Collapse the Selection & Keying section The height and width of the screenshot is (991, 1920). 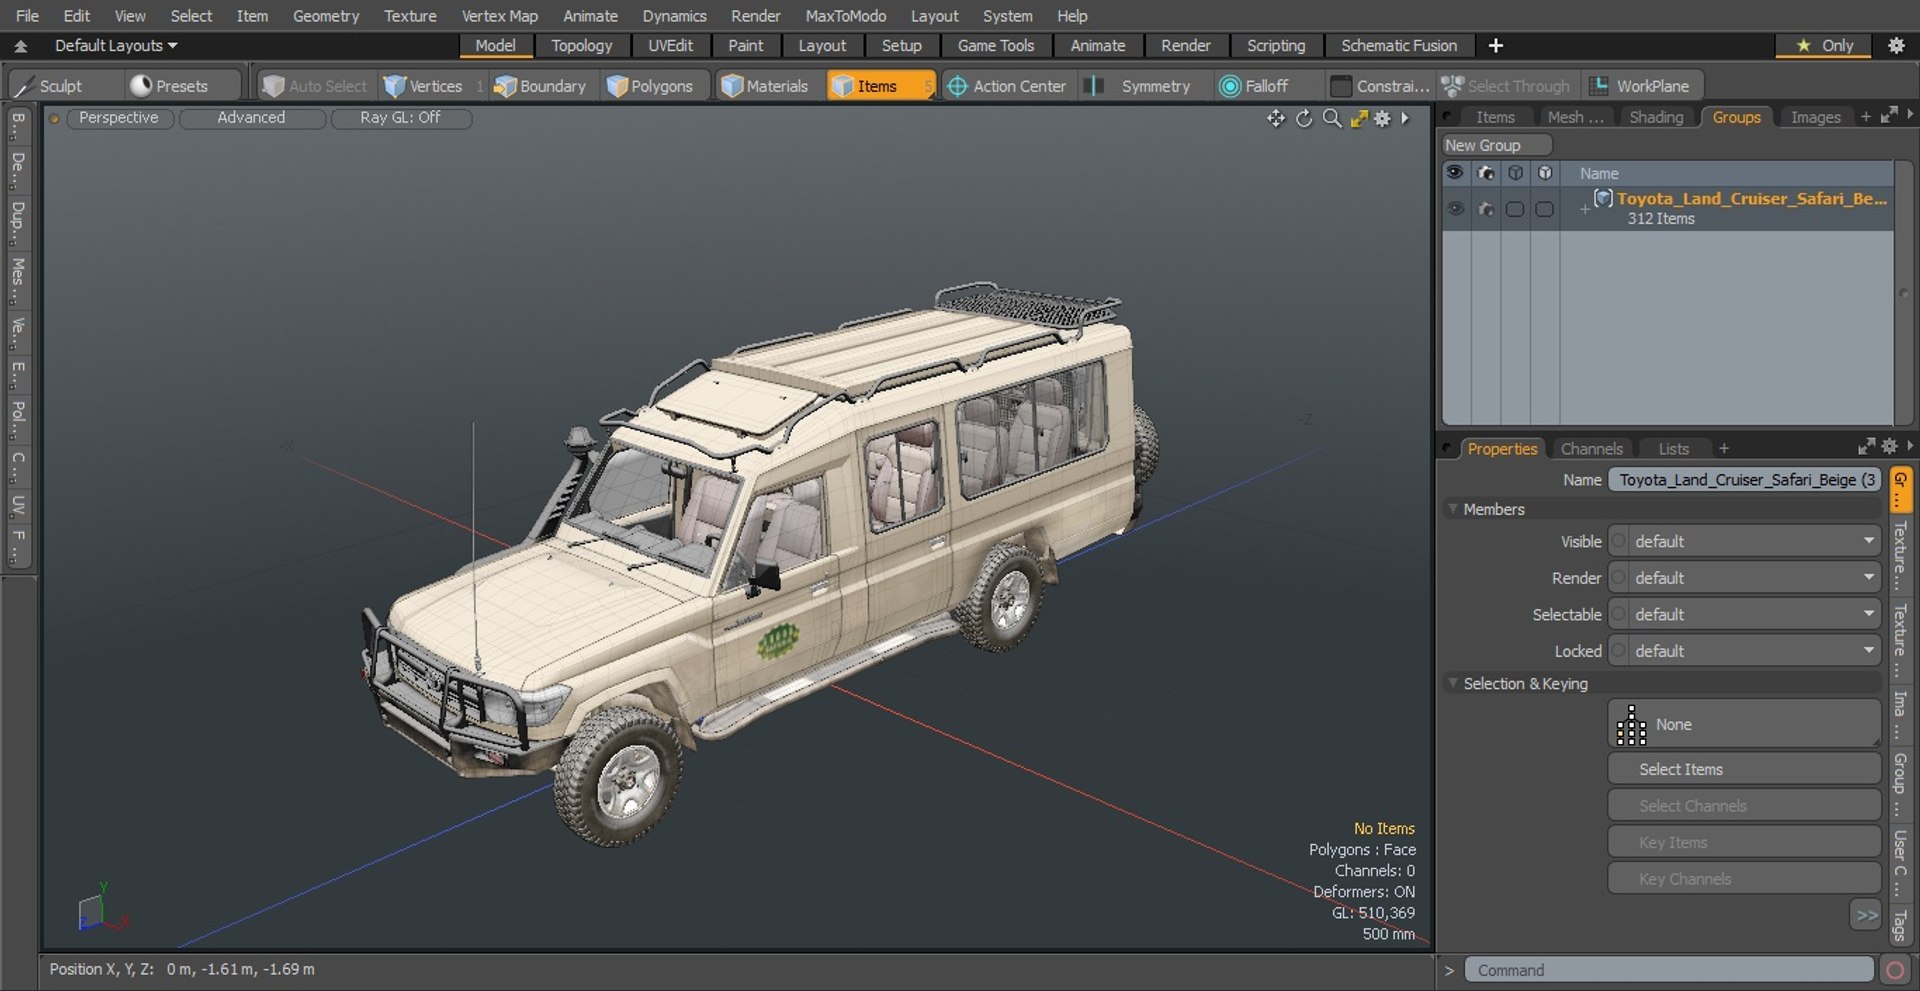(x=1453, y=683)
